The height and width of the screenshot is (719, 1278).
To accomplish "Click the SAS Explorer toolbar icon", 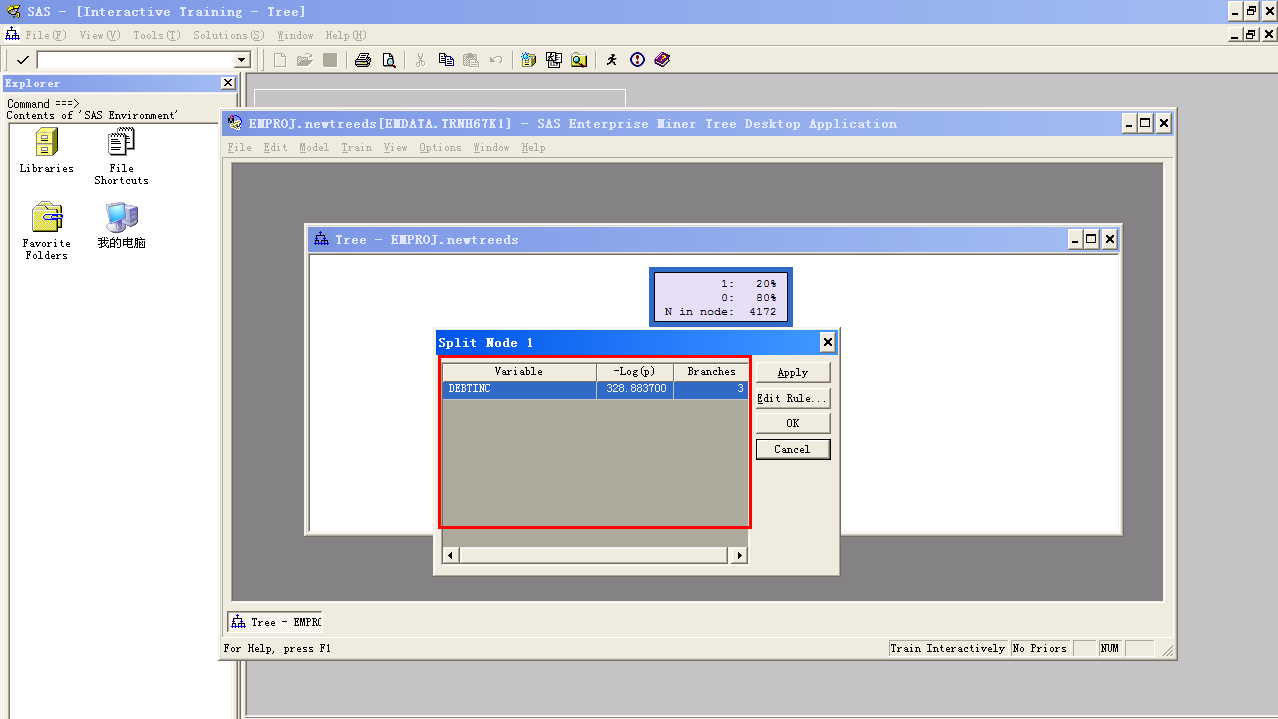I will coord(554,60).
